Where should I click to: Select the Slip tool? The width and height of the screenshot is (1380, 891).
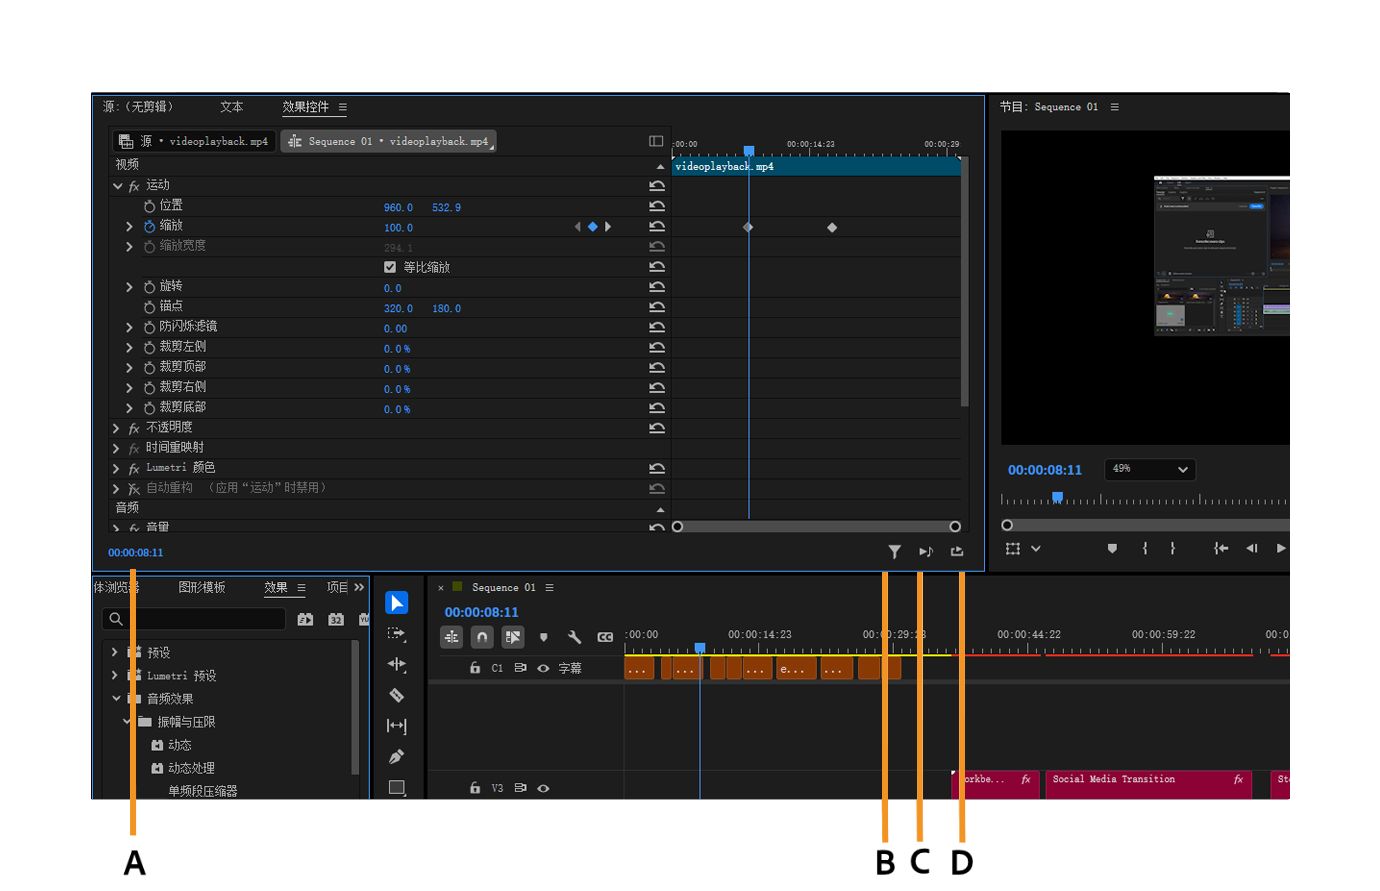397,726
